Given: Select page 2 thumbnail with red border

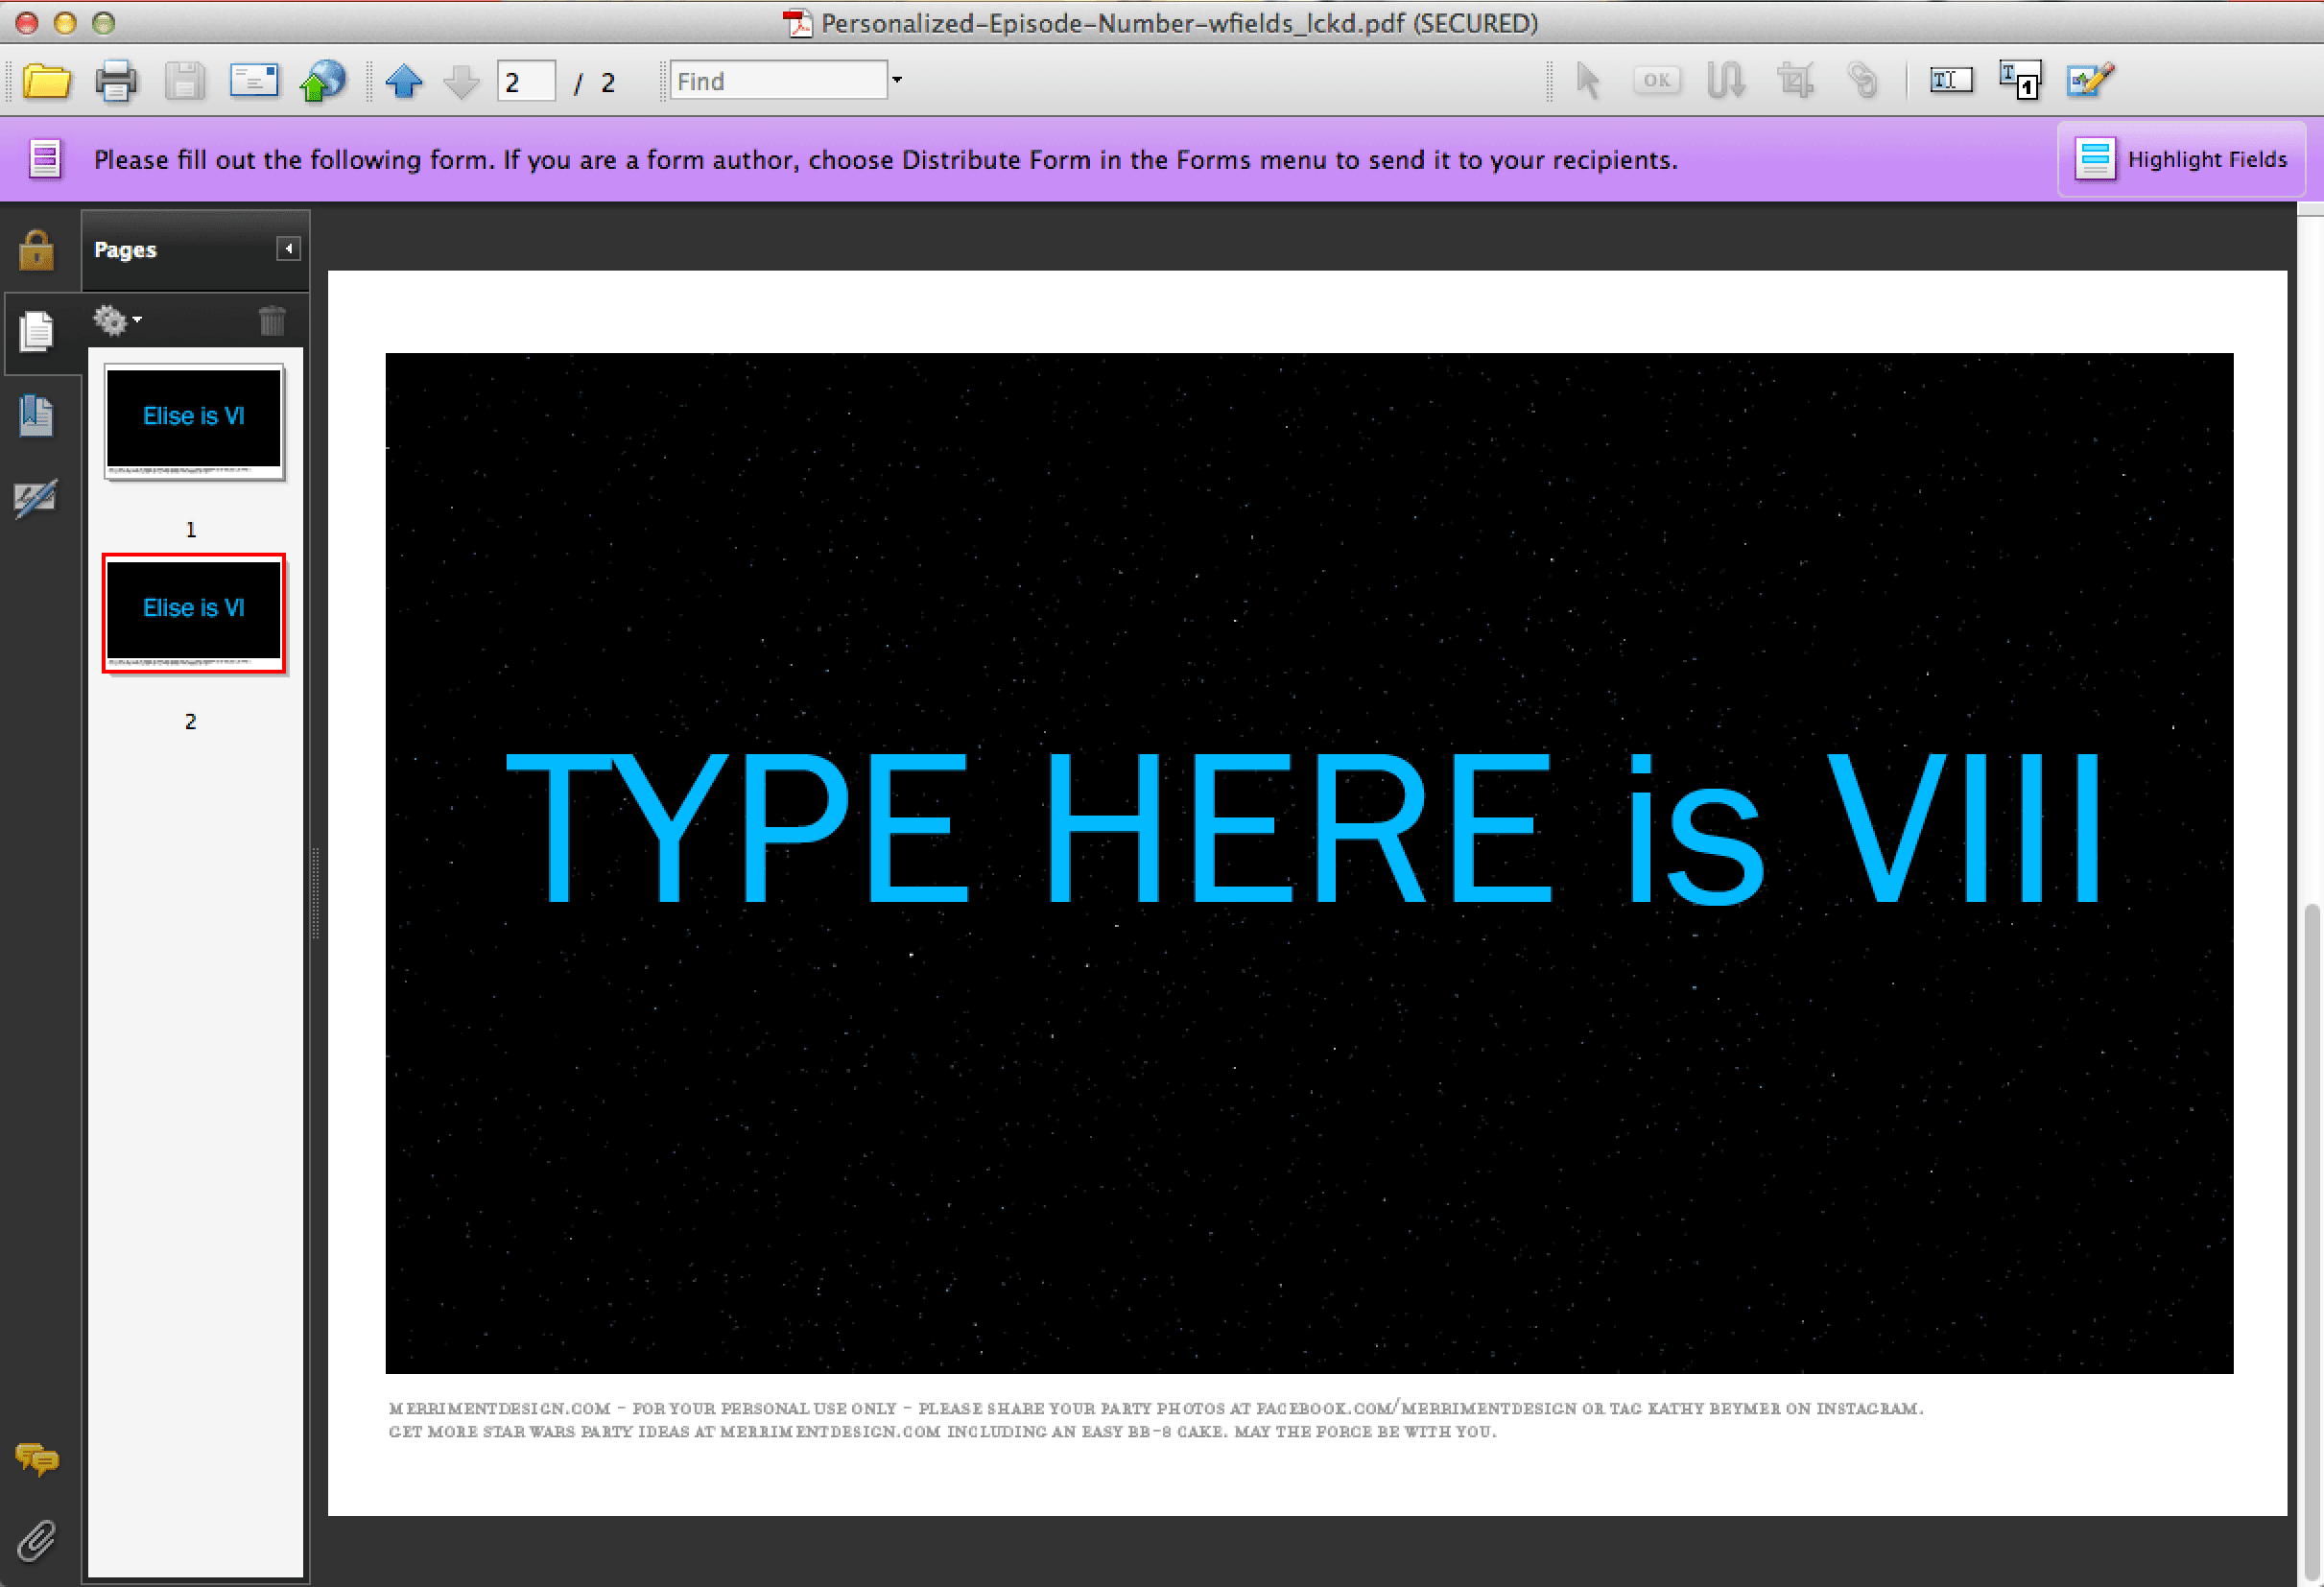Looking at the screenshot, I should tap(194, 613).
